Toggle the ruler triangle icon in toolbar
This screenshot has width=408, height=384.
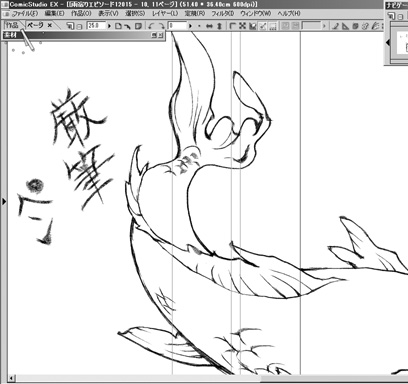pos(345,26)
